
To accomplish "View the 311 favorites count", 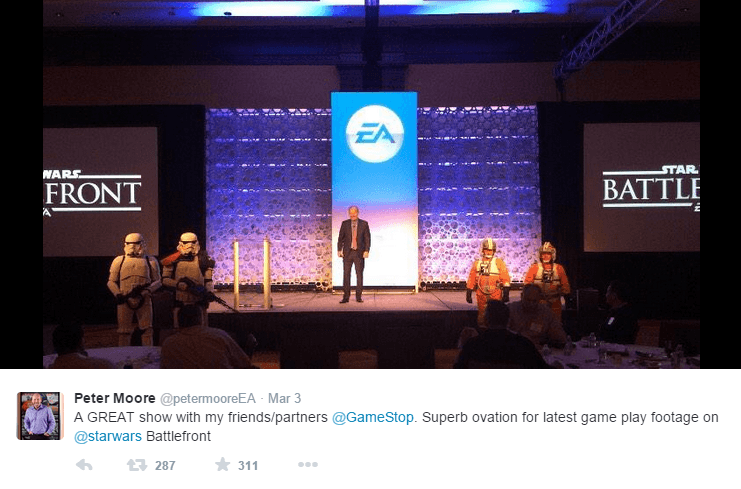I will pyautogui.click(x=248, y=466).
